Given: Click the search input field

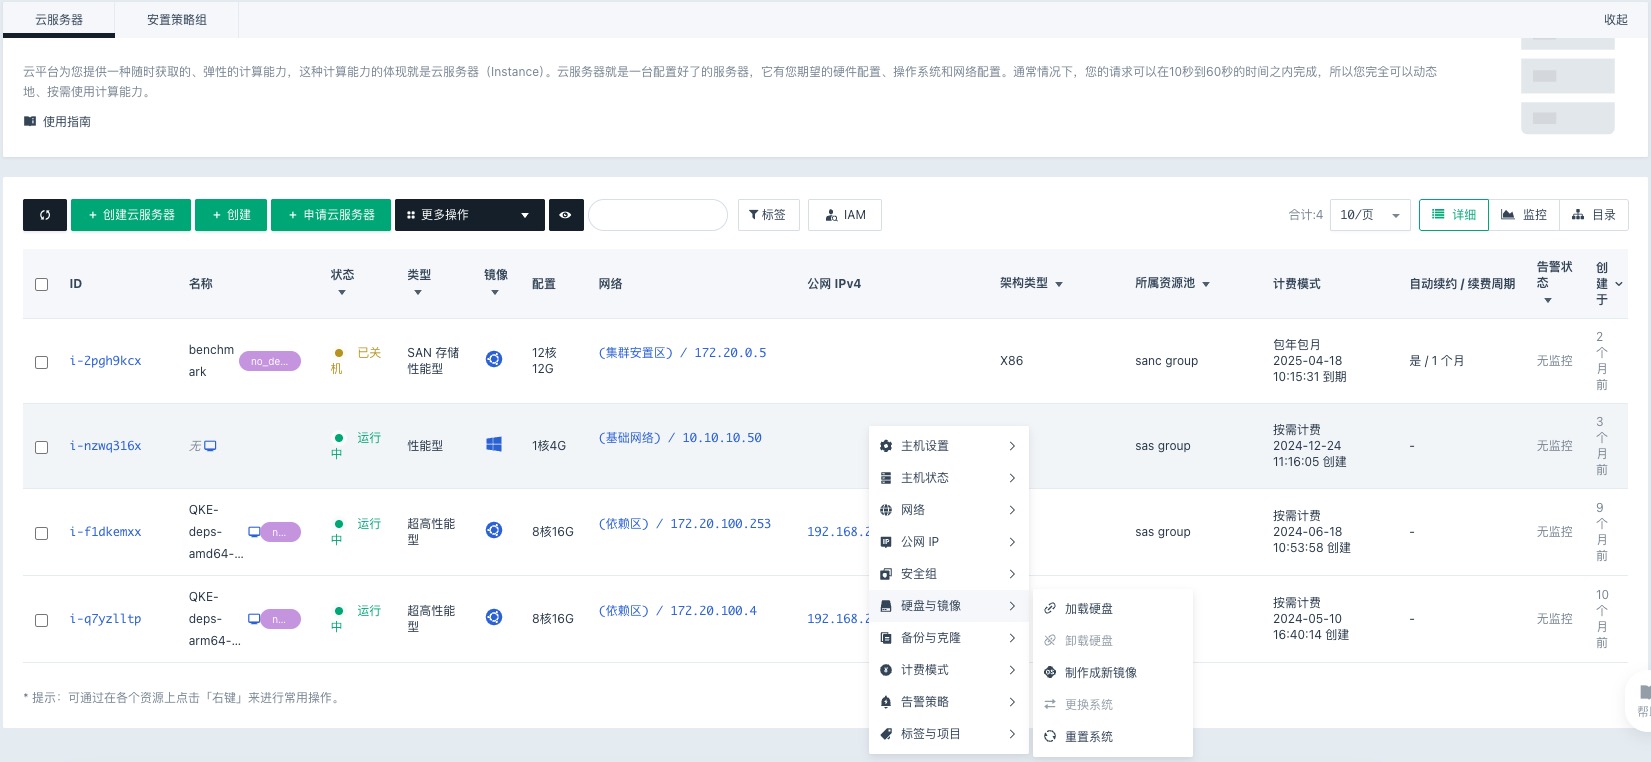Looking at the screenshot, I should coord(657,215).
